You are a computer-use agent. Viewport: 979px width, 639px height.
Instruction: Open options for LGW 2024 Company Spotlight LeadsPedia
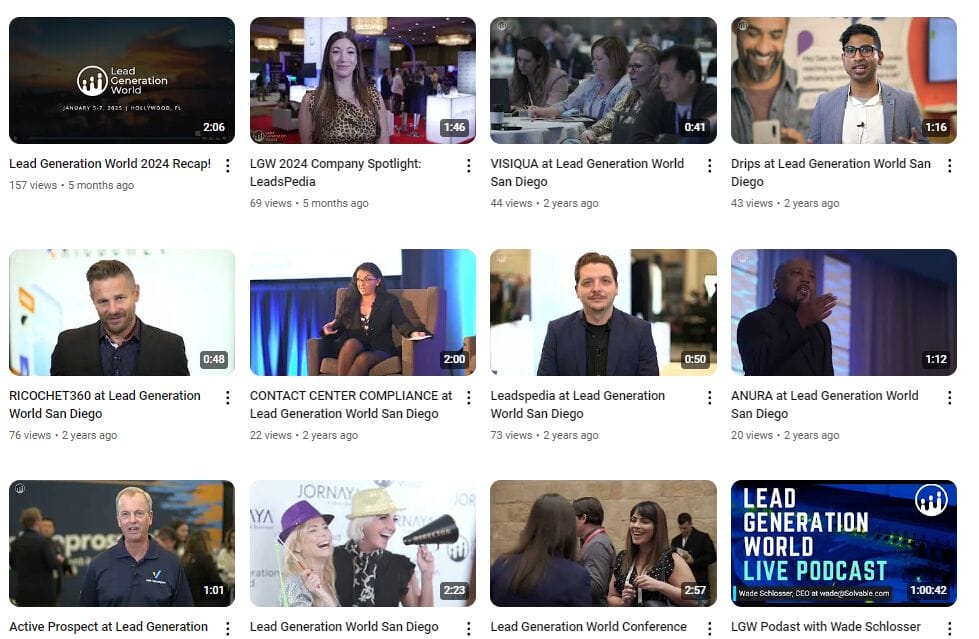(x=468, y=166)
